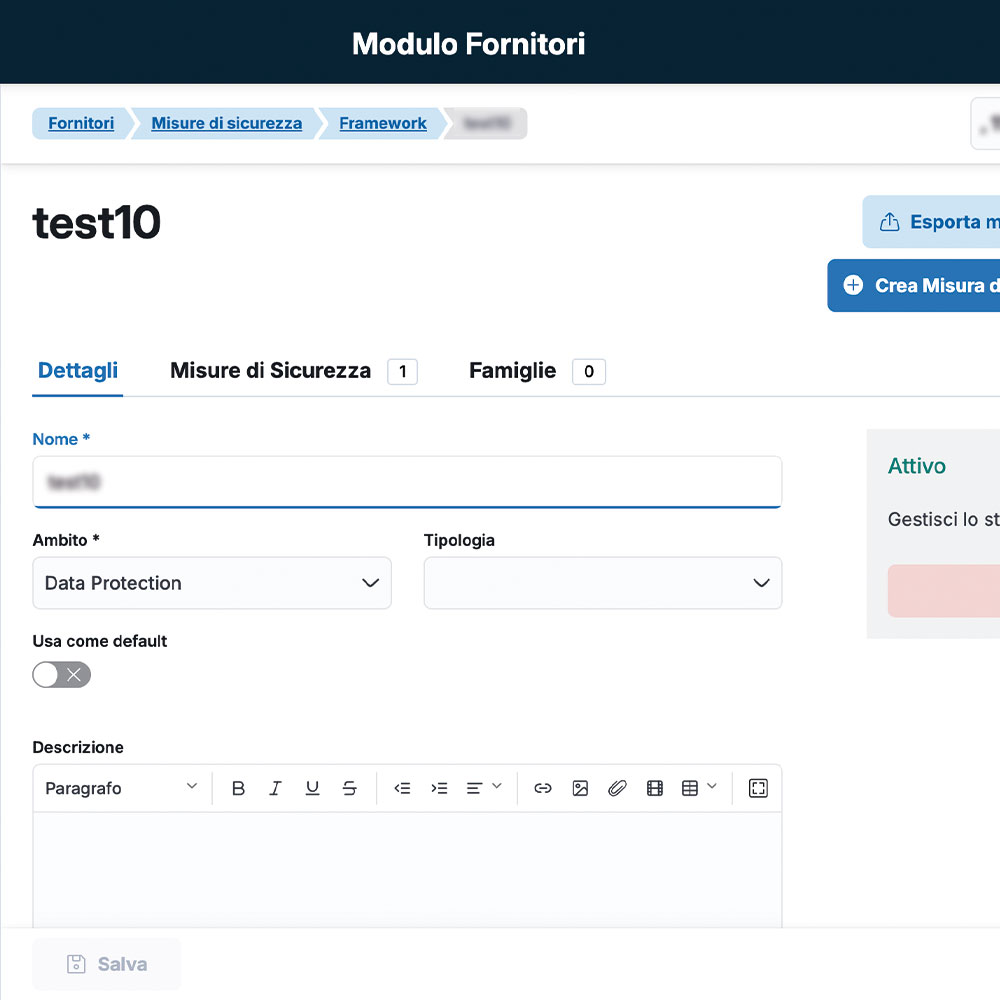
Task: Increase the indent in the editor
Action: tap(439, 789)
